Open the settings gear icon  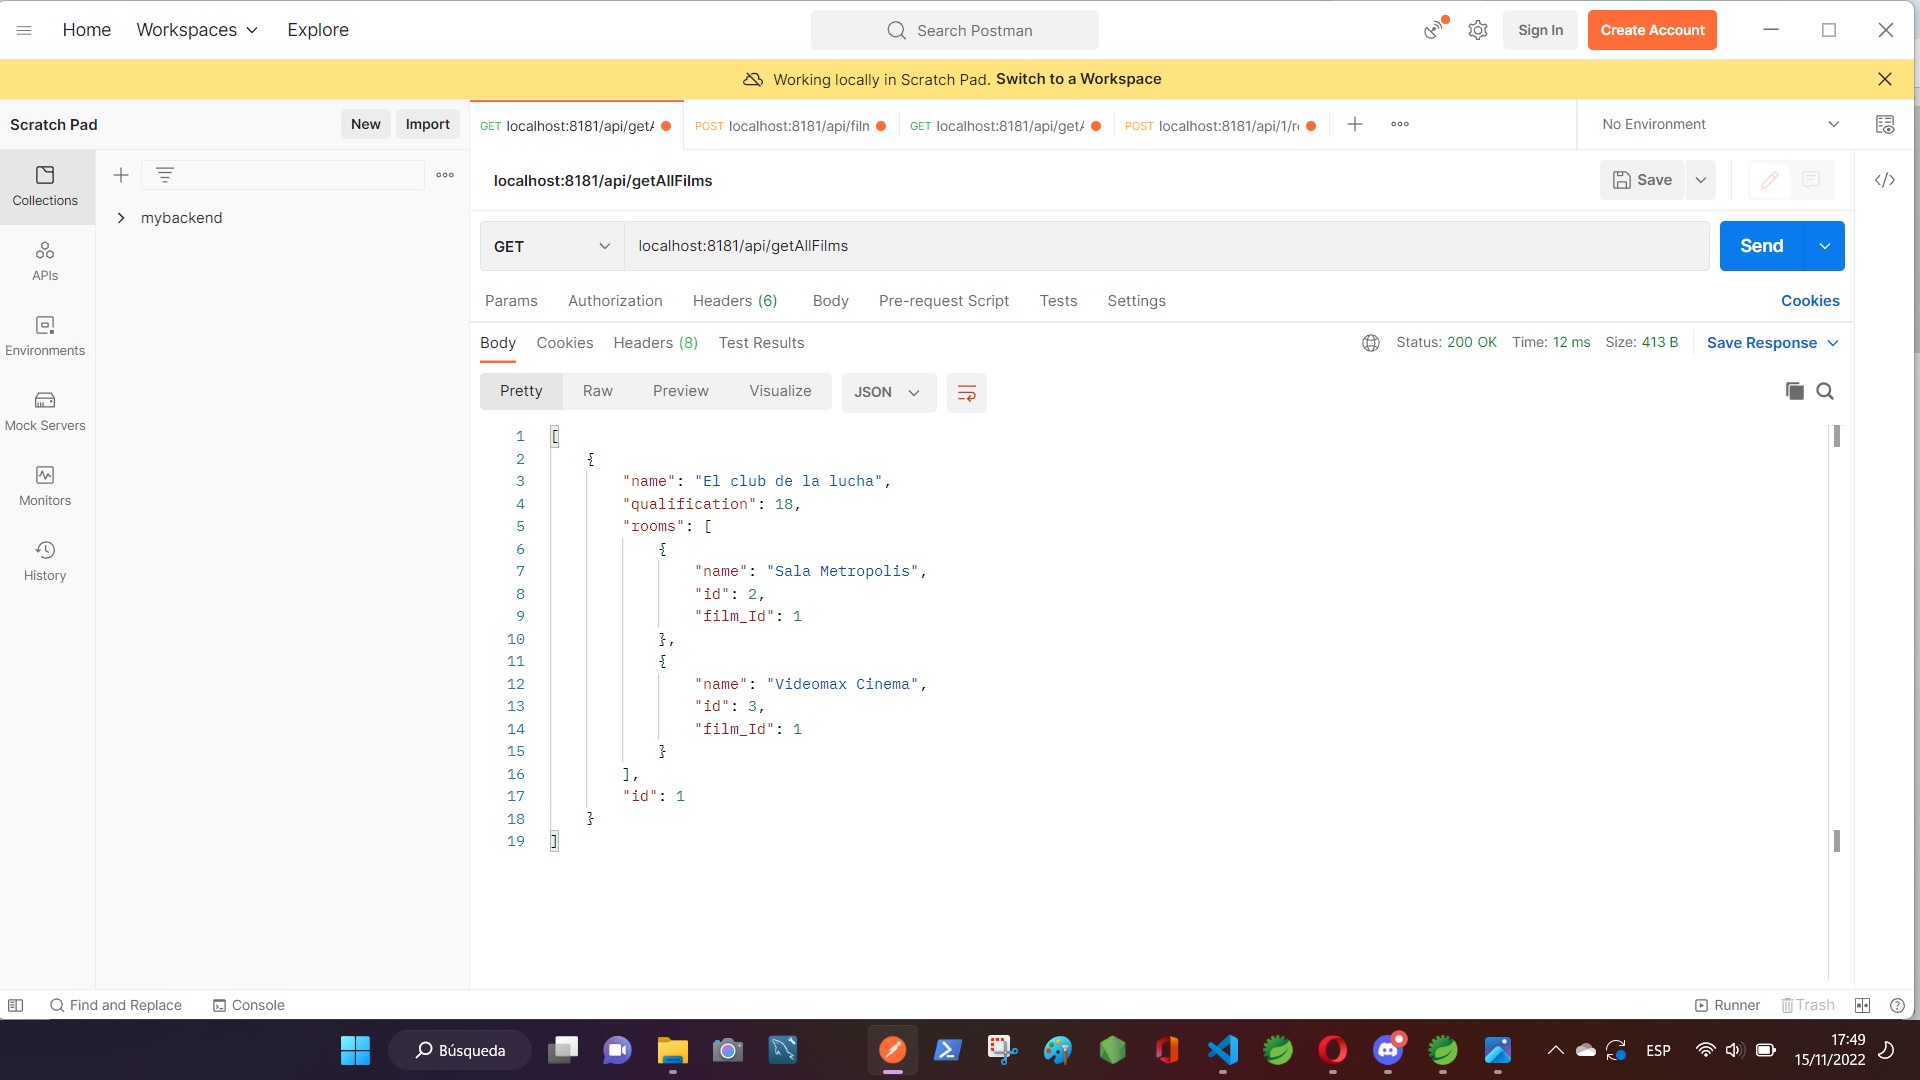point(1478,30)
